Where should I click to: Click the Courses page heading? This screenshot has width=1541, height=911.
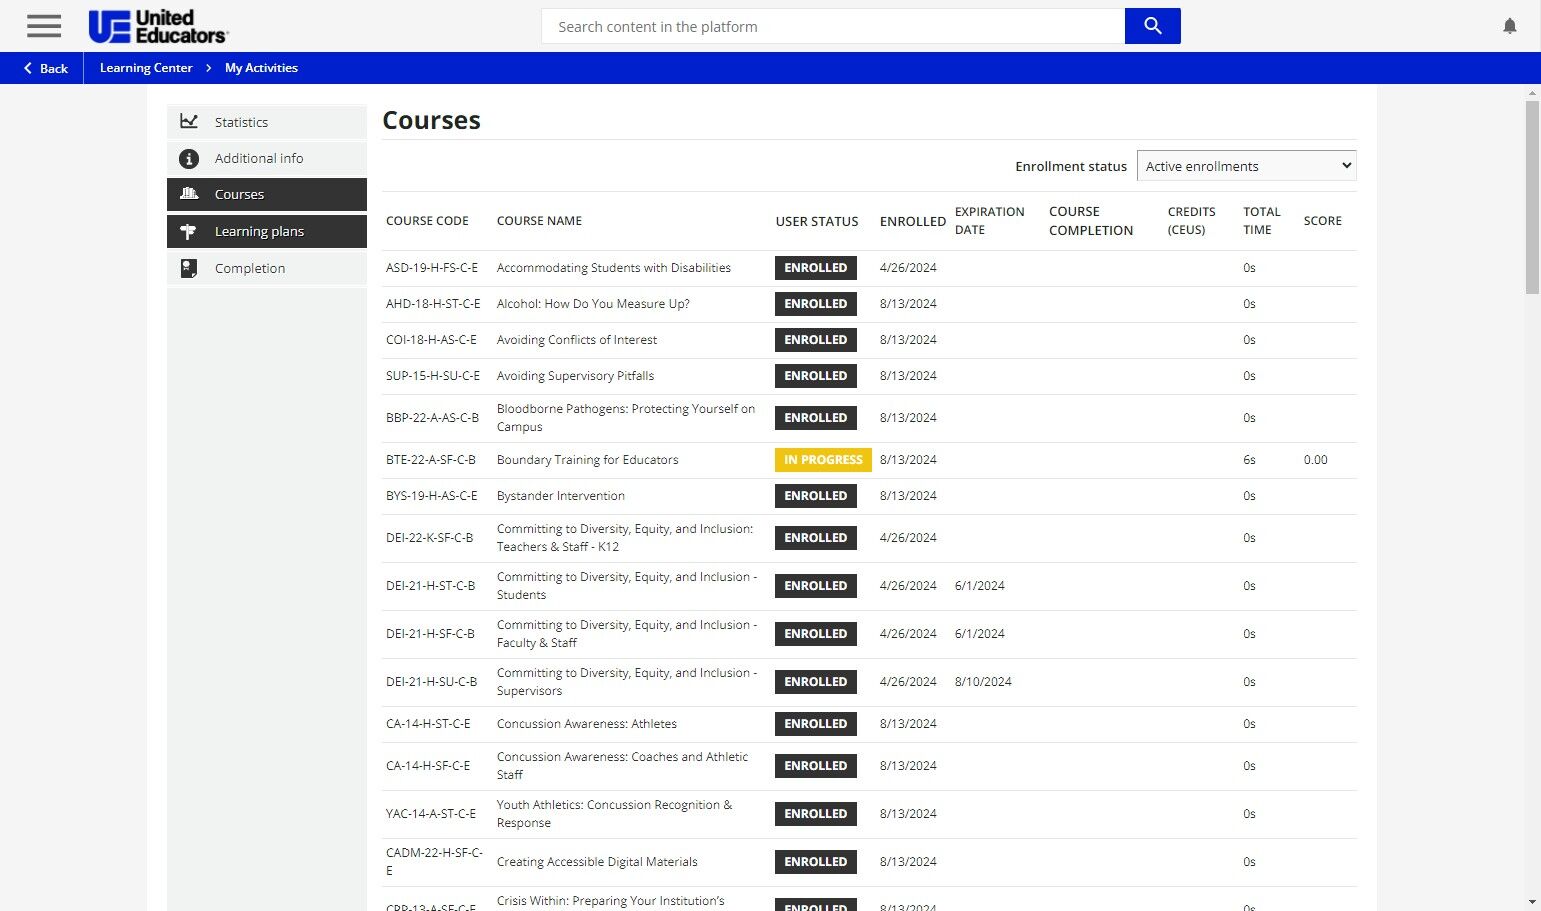431,120
